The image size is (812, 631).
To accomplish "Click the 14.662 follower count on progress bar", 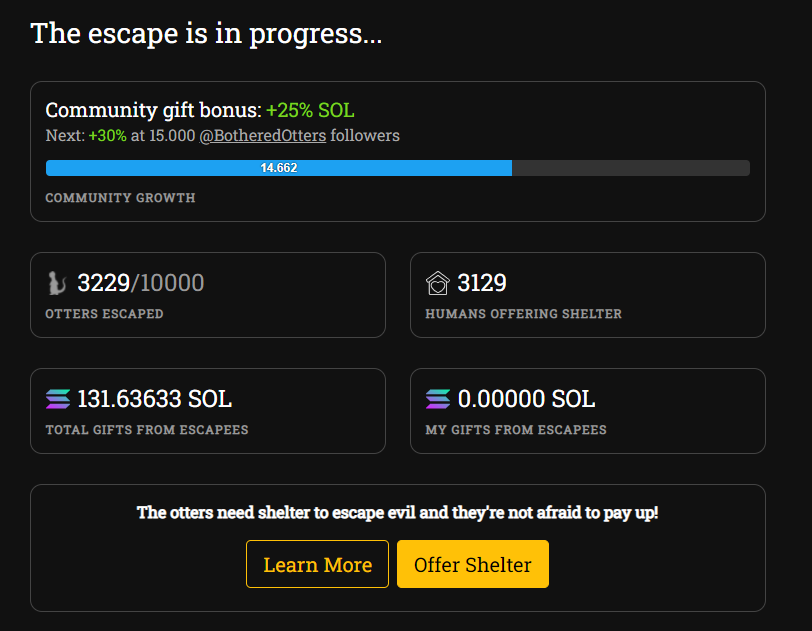I will coord(279,168).
